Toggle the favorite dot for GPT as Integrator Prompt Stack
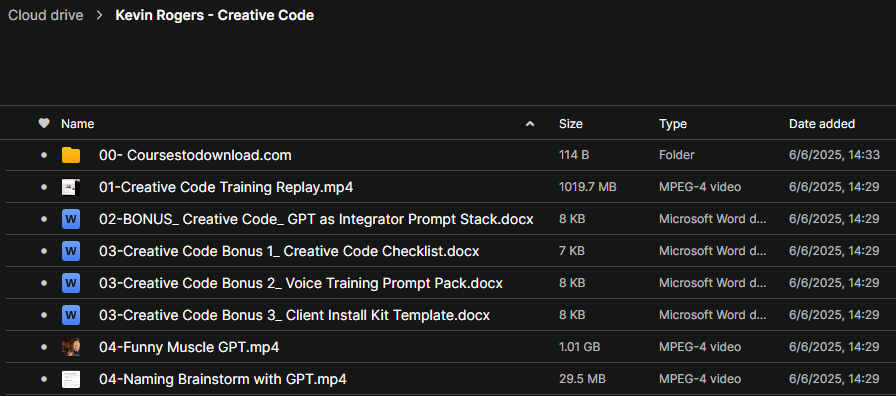The height and width of the screenshot is (396, 896). coord(44,219)
